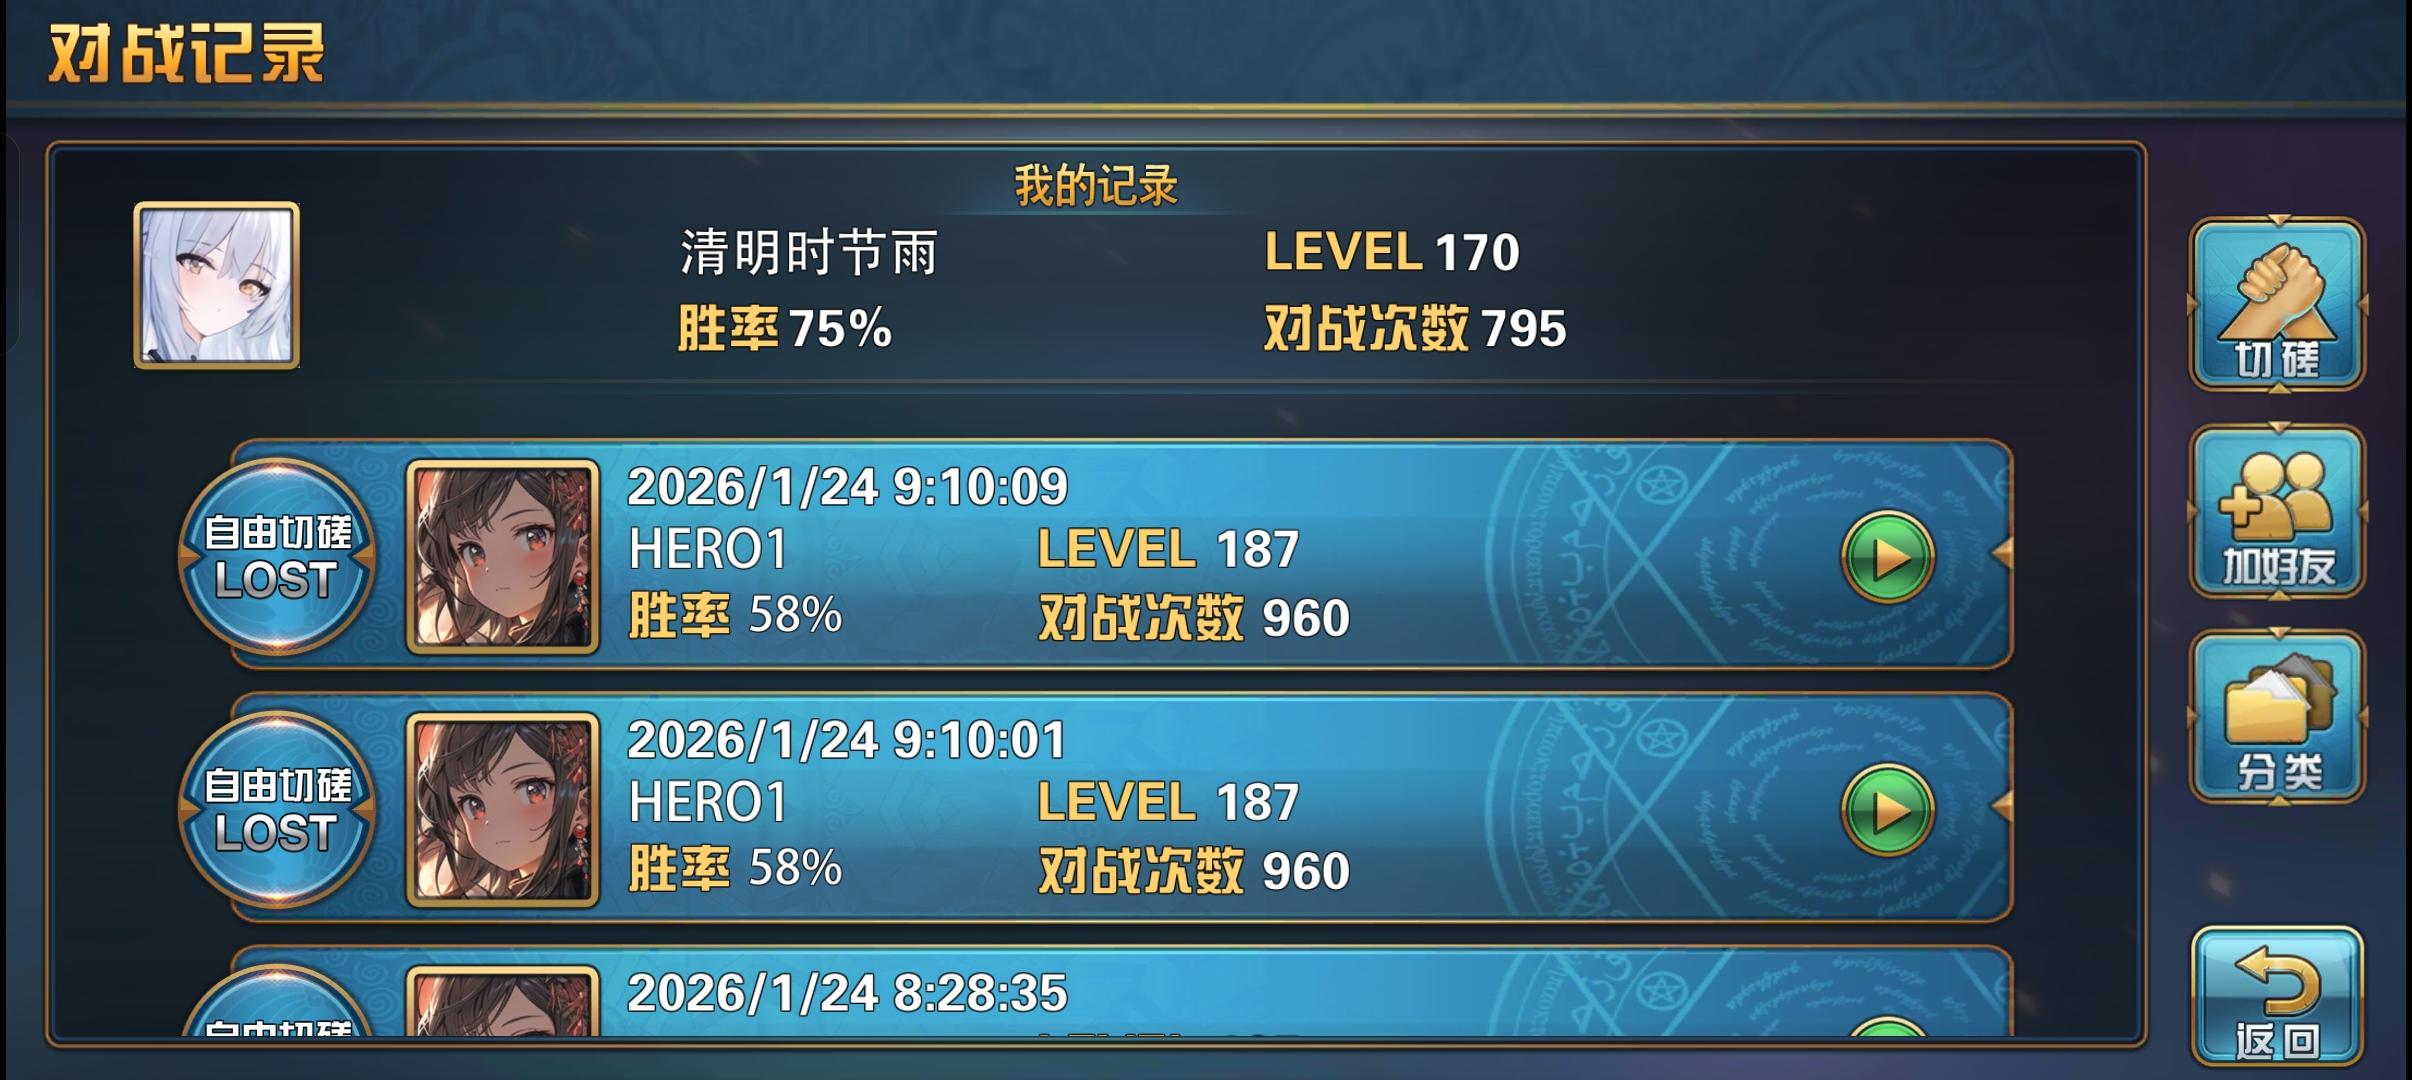Play replay of the 9:10:01 battle
This screenshot has height=1080, width=2412.
pos(1887,810)
